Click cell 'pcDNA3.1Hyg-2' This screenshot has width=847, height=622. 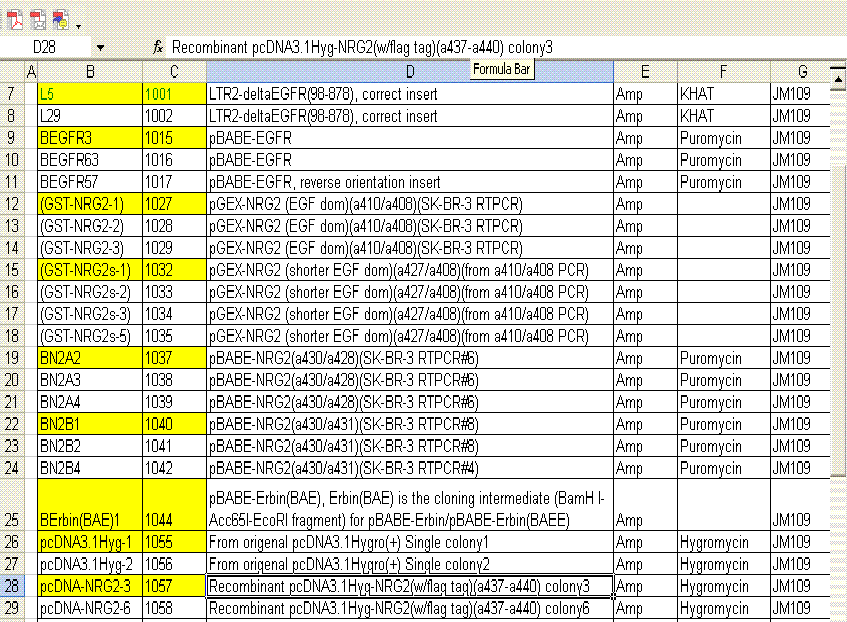point(90,564)
